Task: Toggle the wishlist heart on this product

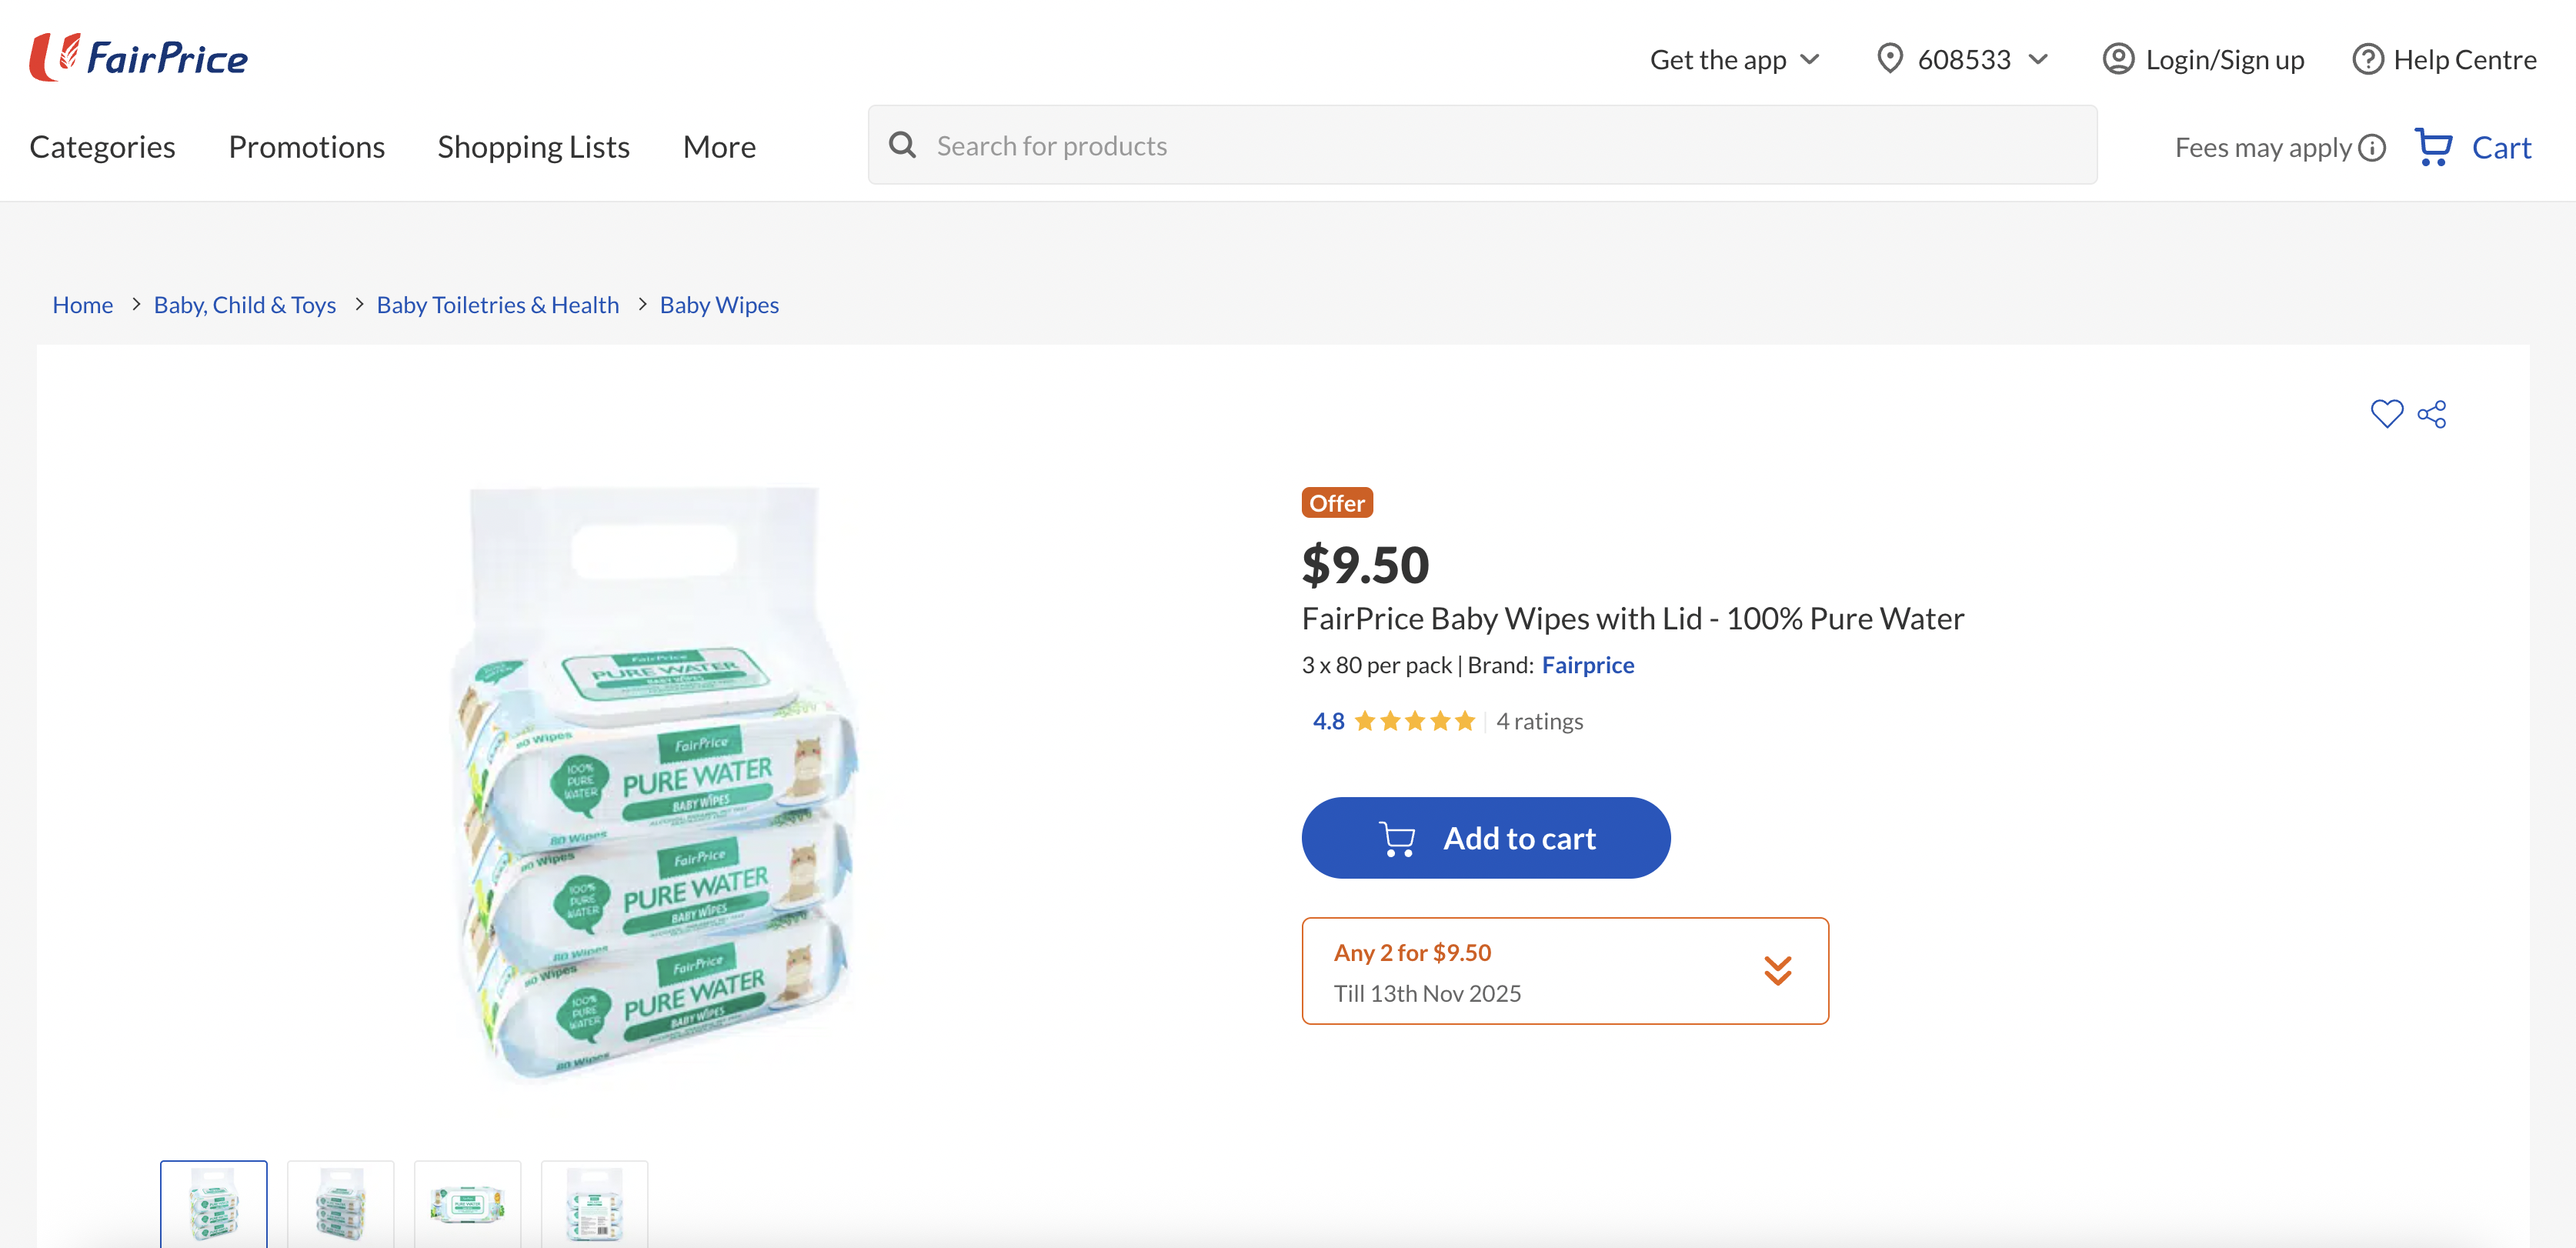Action: click(x=2388, y=413)
